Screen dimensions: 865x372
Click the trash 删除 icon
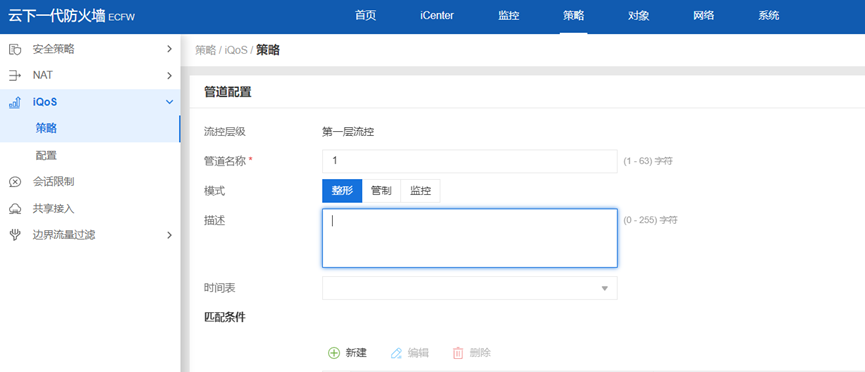coord(458,353)
